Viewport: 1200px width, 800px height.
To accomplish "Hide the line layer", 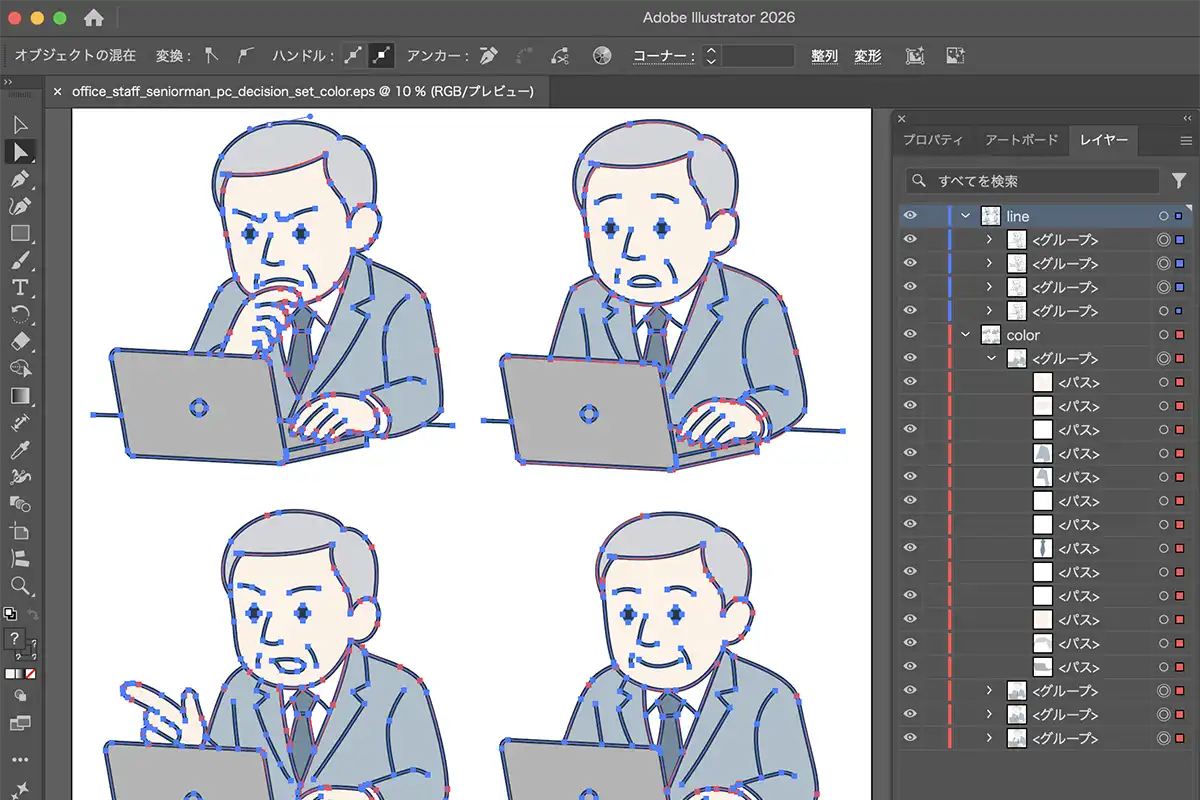I will [909, 215].
